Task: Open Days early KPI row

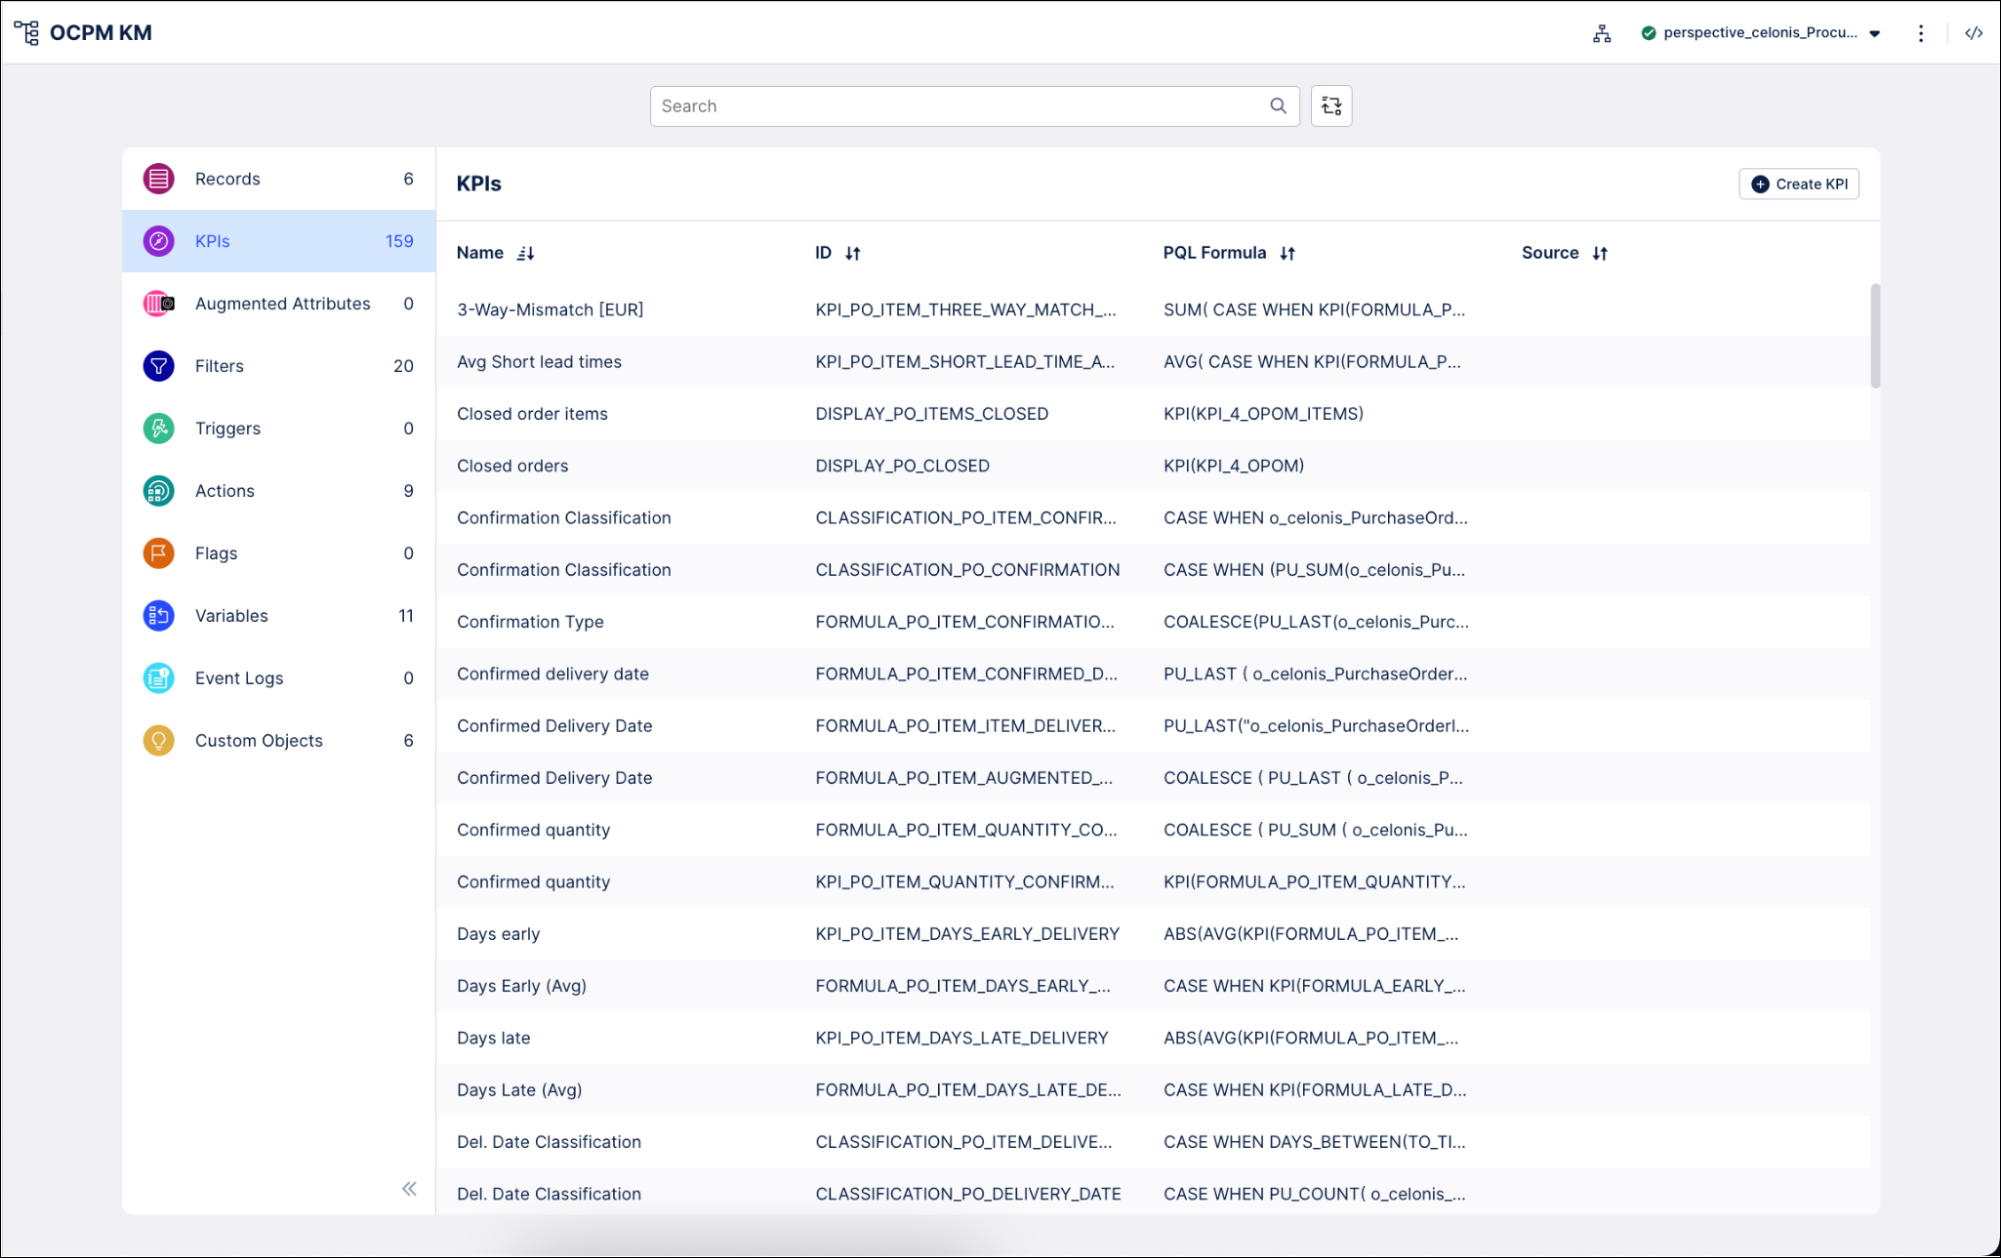Action: [1153, 934]
